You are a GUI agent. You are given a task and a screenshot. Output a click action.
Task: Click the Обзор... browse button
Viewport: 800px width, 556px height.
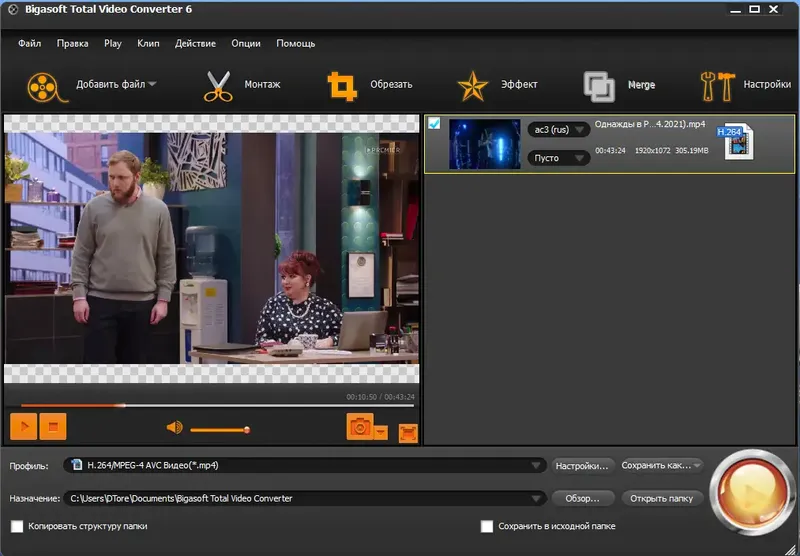(582, 498)
